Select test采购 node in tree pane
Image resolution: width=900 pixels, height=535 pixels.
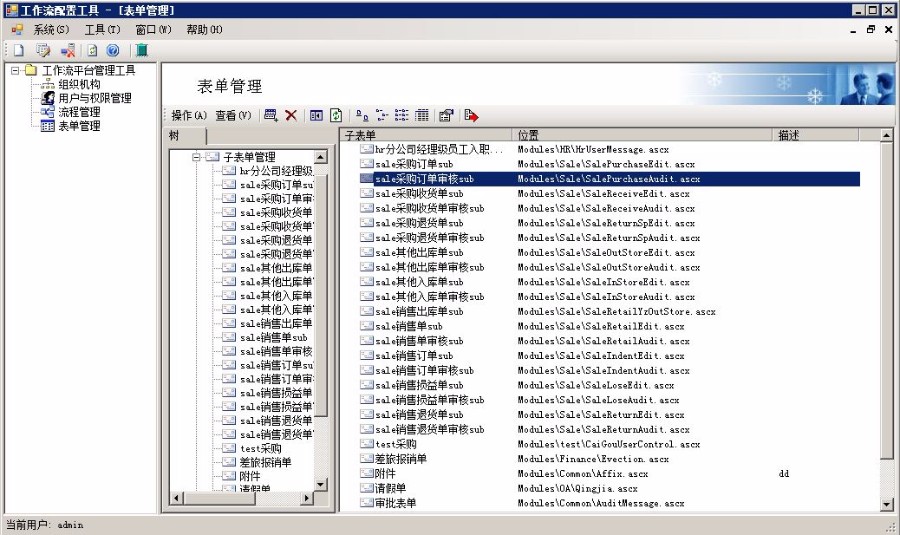(x=260, y=448)
